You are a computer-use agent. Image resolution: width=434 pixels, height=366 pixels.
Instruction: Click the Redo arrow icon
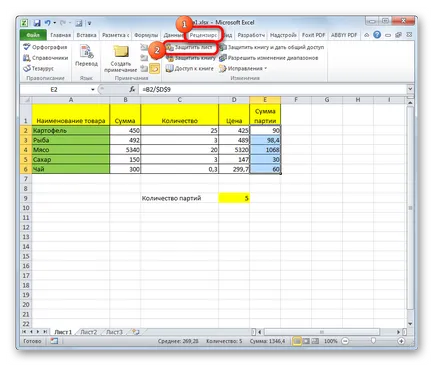click(63, 23)
